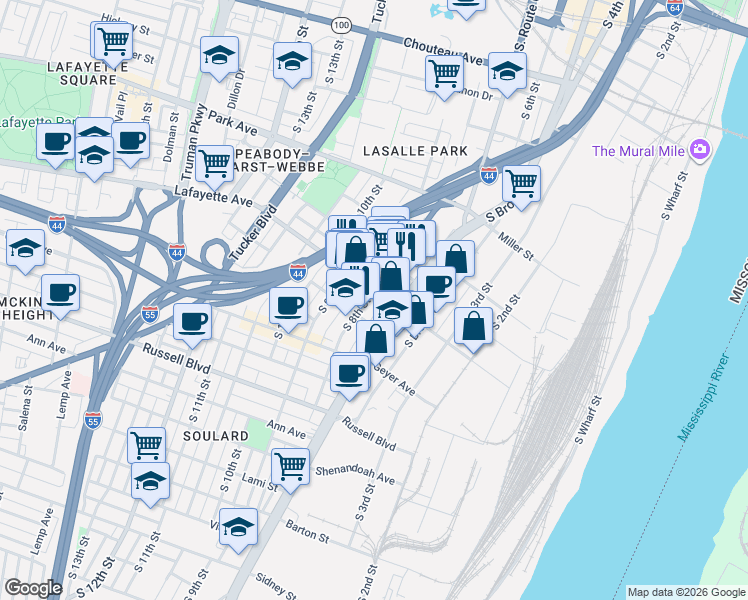Click the Interstate 64 shield
748x600 pixels.
[x=675, y=8]
